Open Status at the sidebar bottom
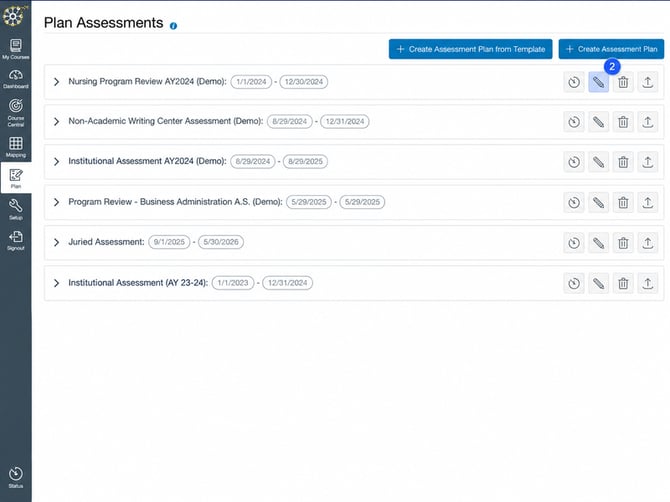The image size is (670, 502). [16, 477]
